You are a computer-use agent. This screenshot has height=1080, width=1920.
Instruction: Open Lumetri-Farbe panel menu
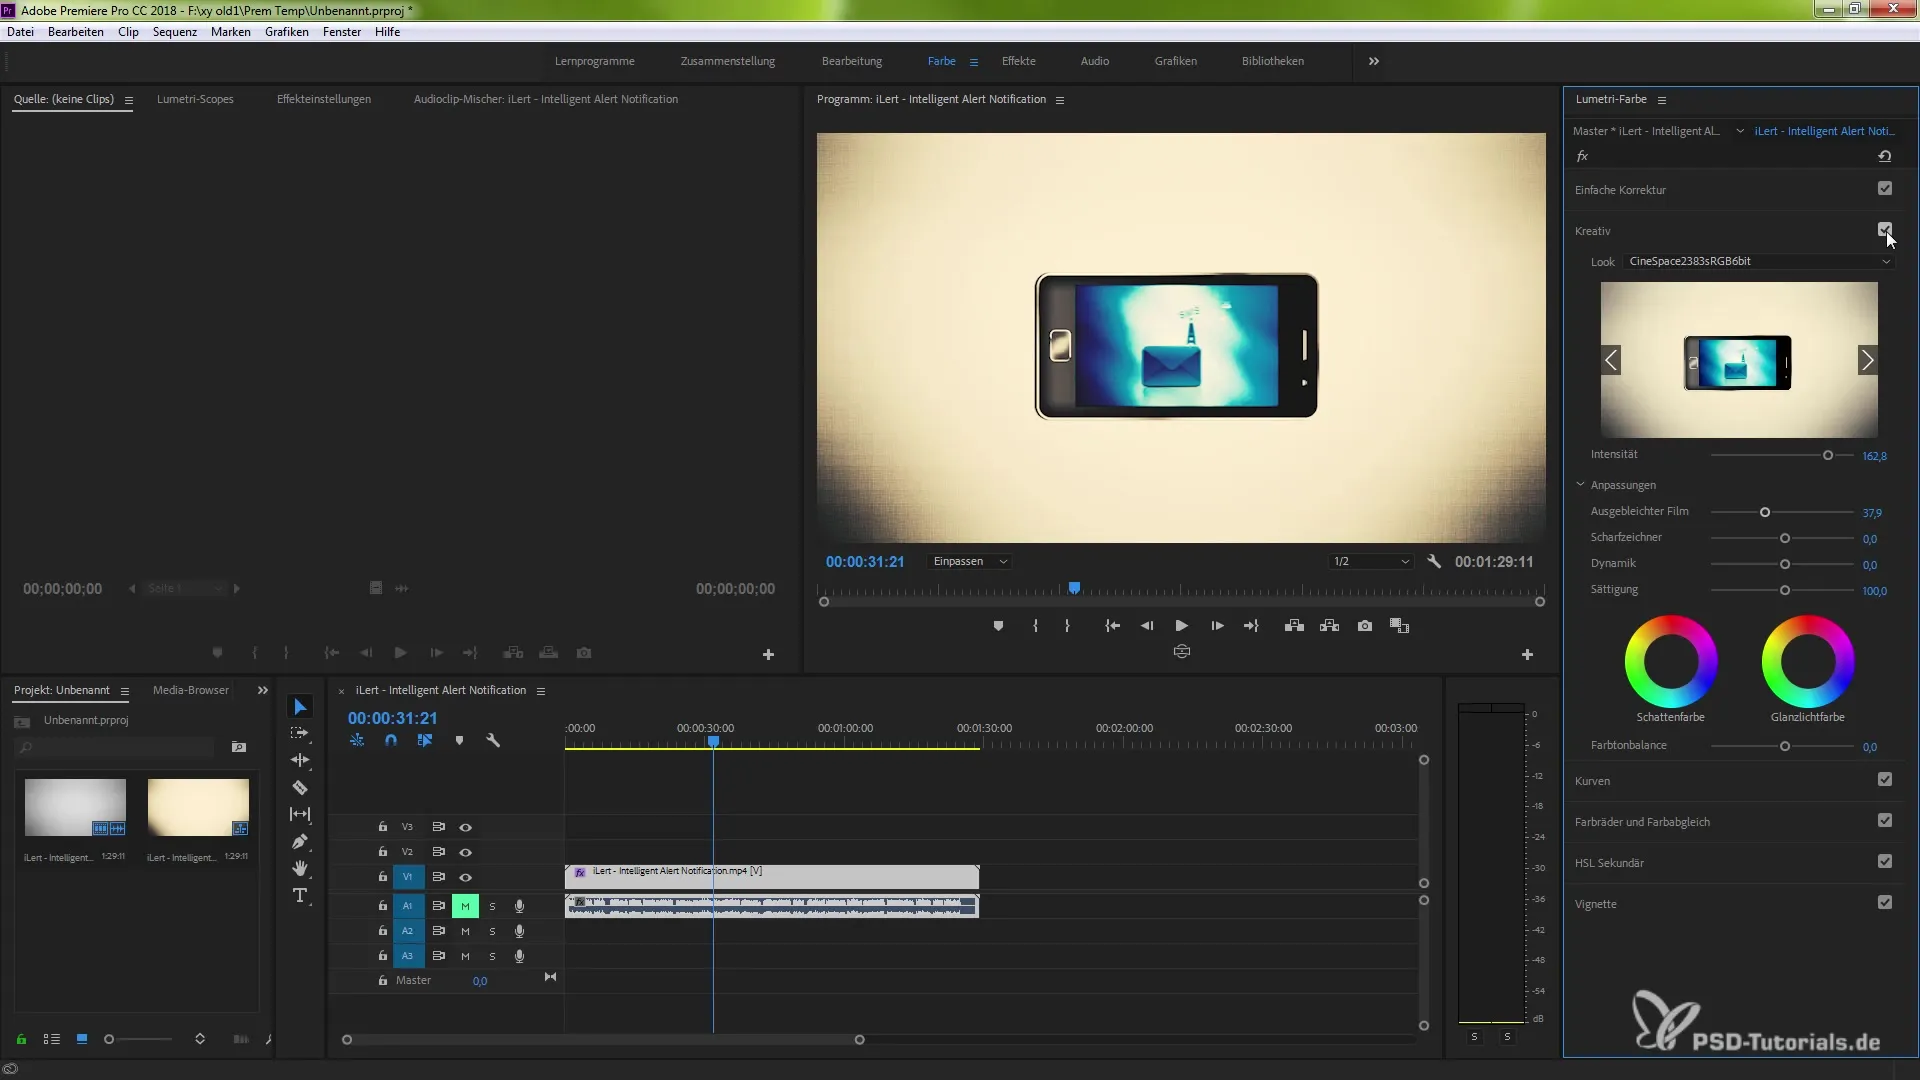(x=1662, y=100)
